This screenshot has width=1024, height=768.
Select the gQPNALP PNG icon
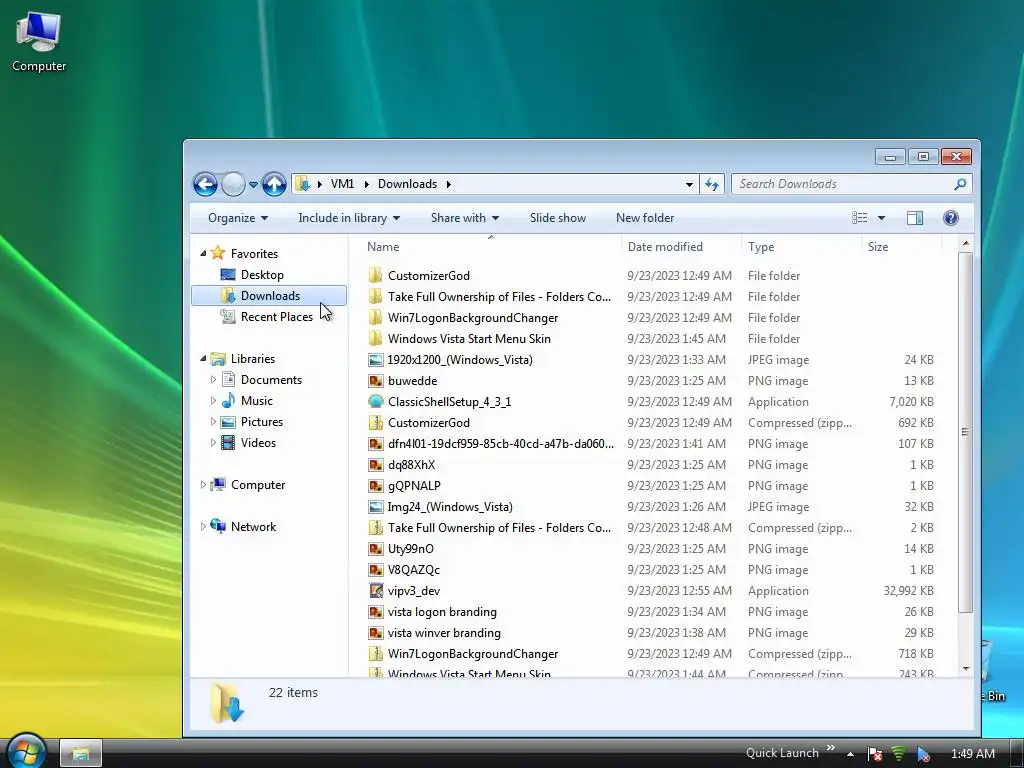[376, 486]
